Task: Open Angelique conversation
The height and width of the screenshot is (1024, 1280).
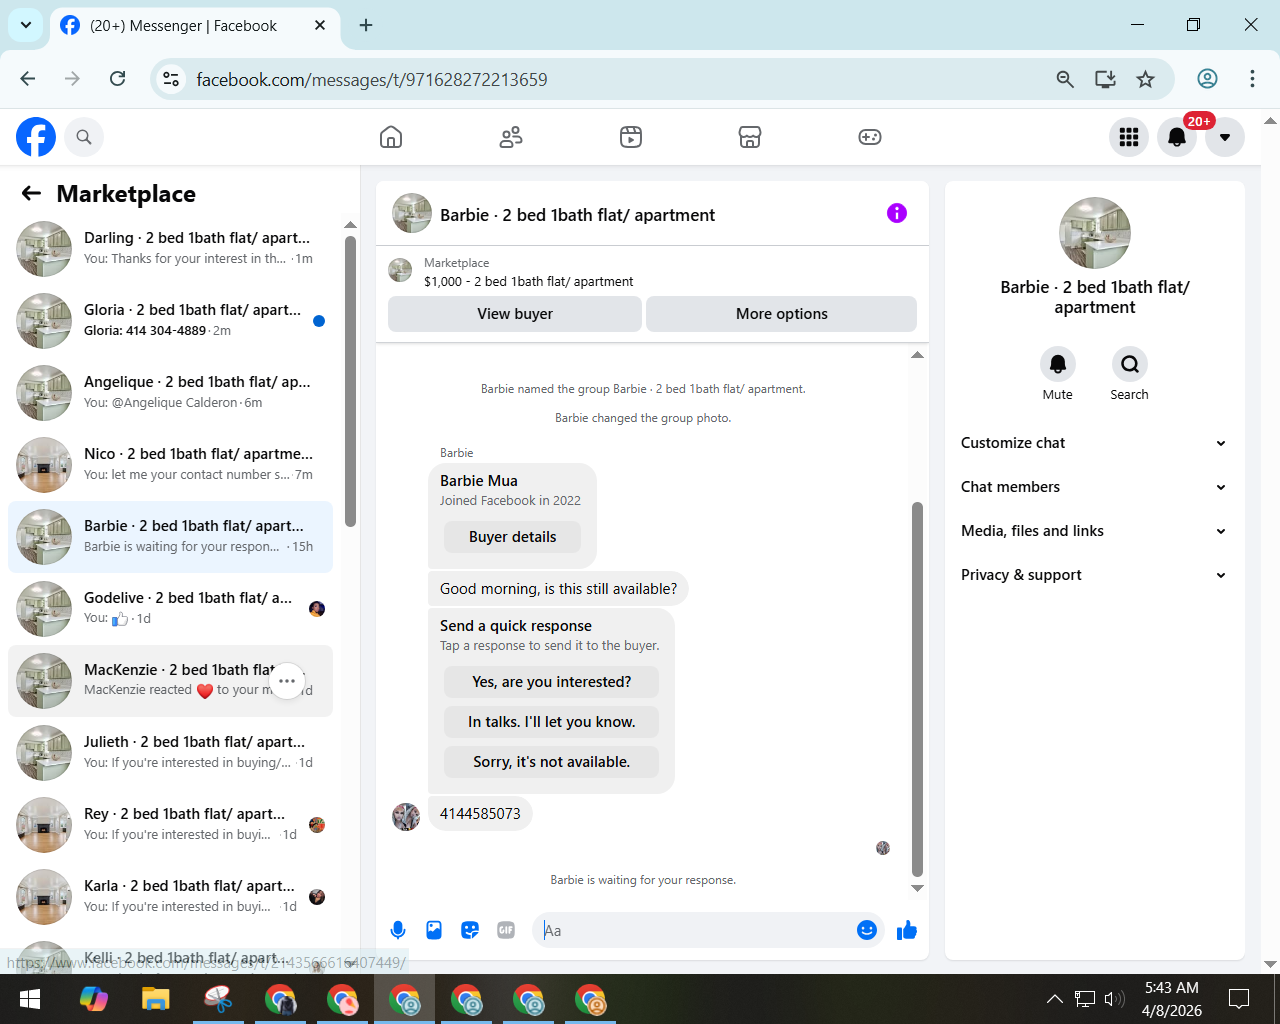Action: pos(170,393)
